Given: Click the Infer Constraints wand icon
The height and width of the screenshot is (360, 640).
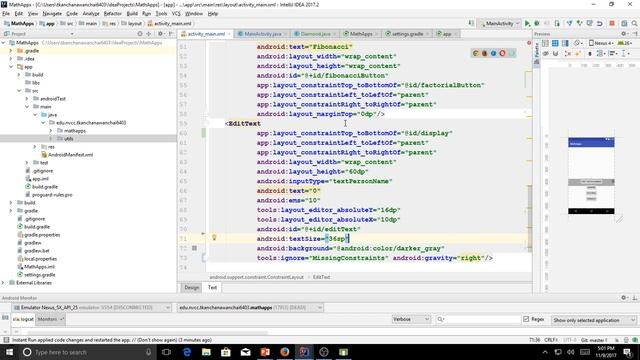Looking at the screenshot, I should point(578,53).
